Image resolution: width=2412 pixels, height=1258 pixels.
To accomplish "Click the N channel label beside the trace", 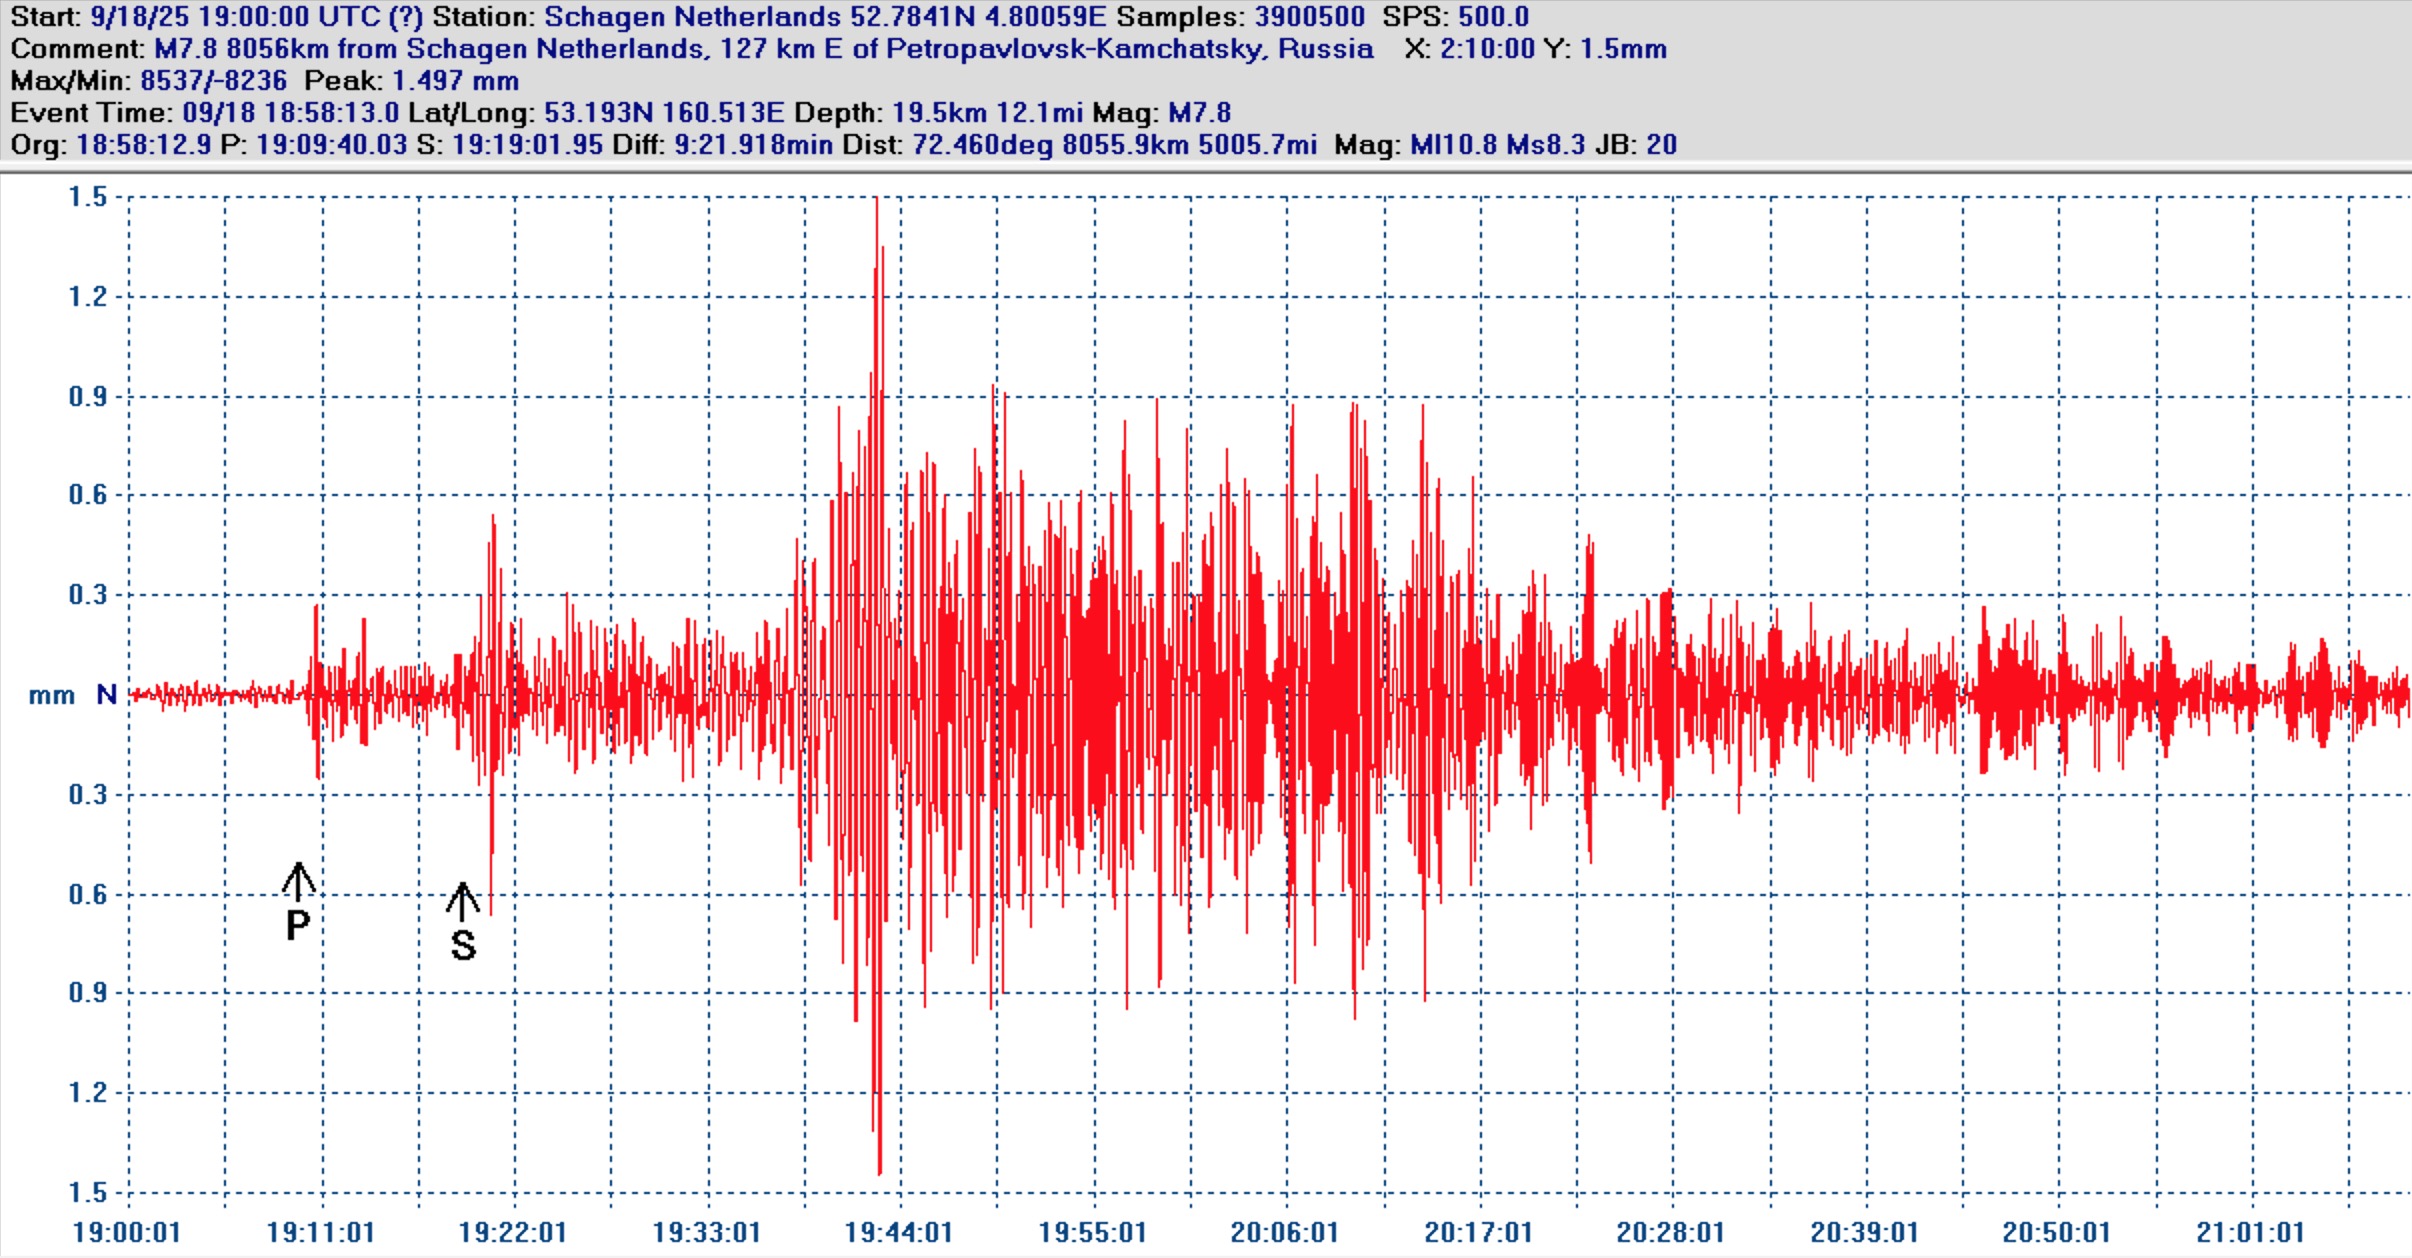I will 106,694.
